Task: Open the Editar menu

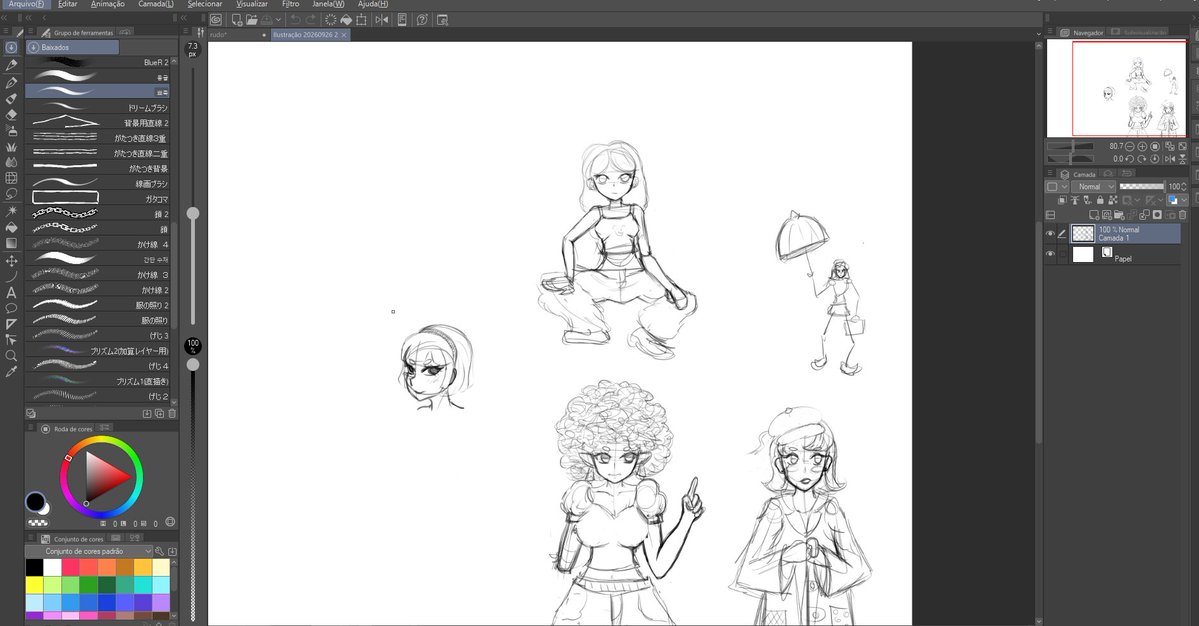Action: pyautogui.click(x=67, y=4)
